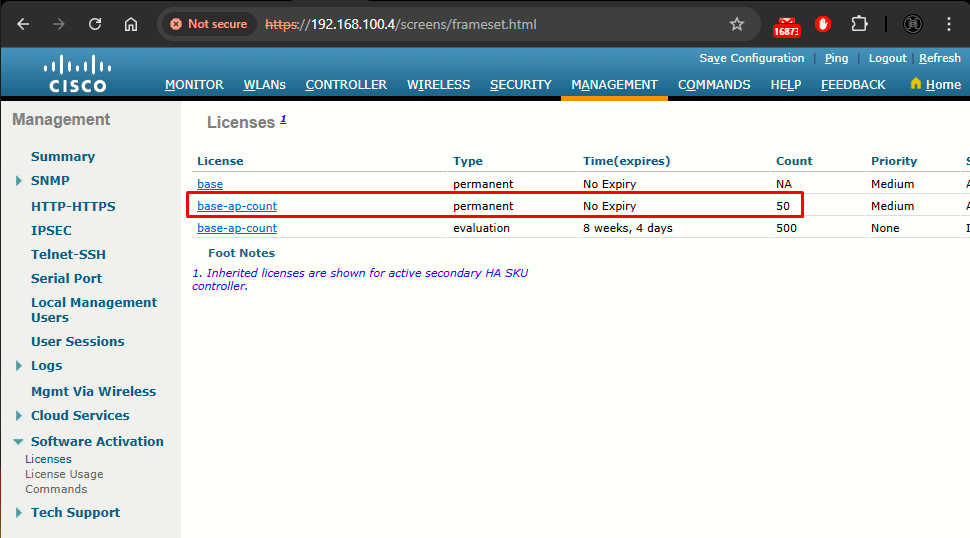Click the Home link text
This screenshot has height=538, width=970.
click(x=943, y=85)
